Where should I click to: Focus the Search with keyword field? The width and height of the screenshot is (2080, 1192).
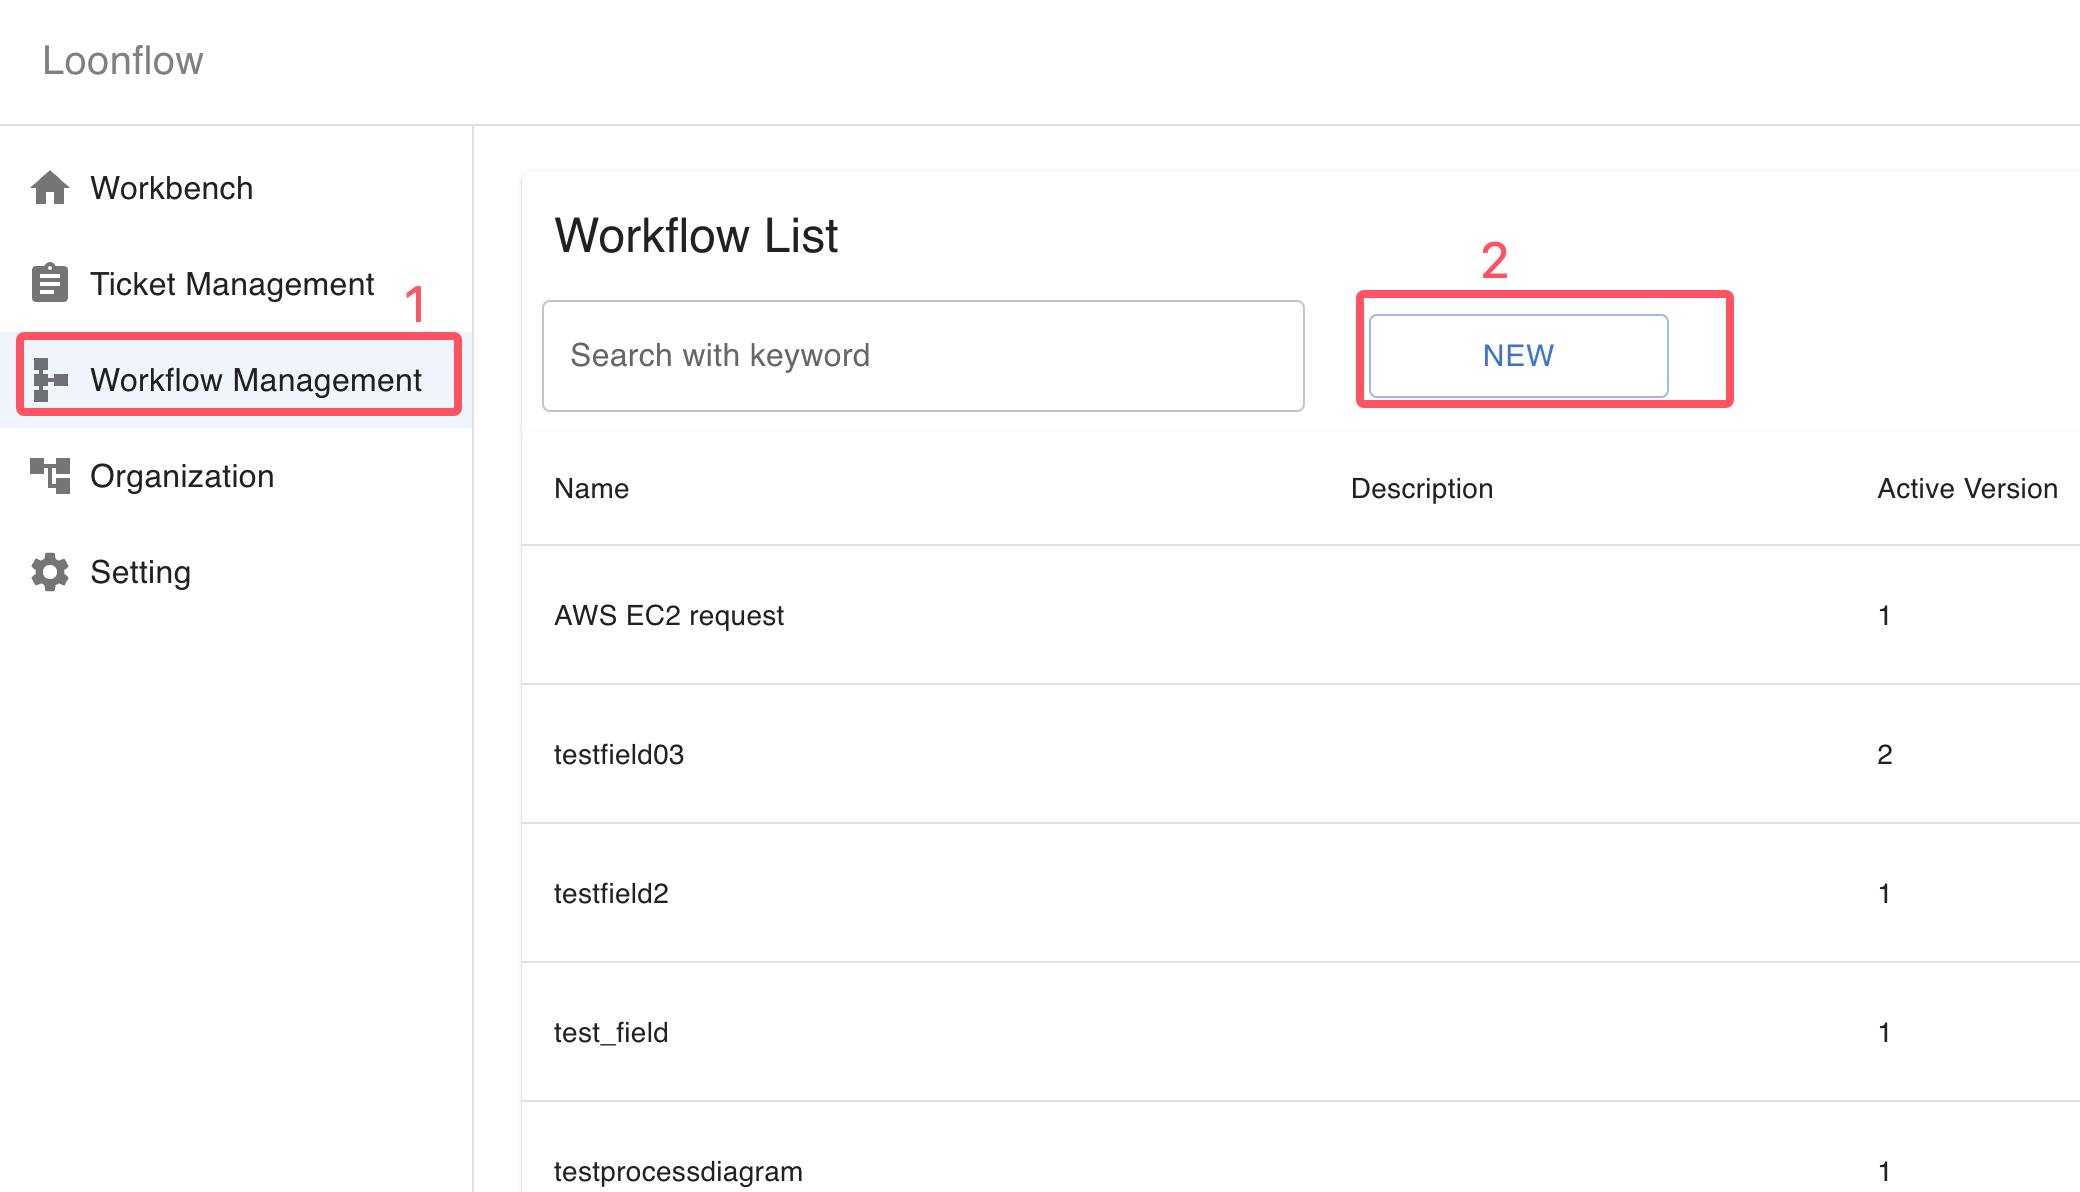click(923, 356)
